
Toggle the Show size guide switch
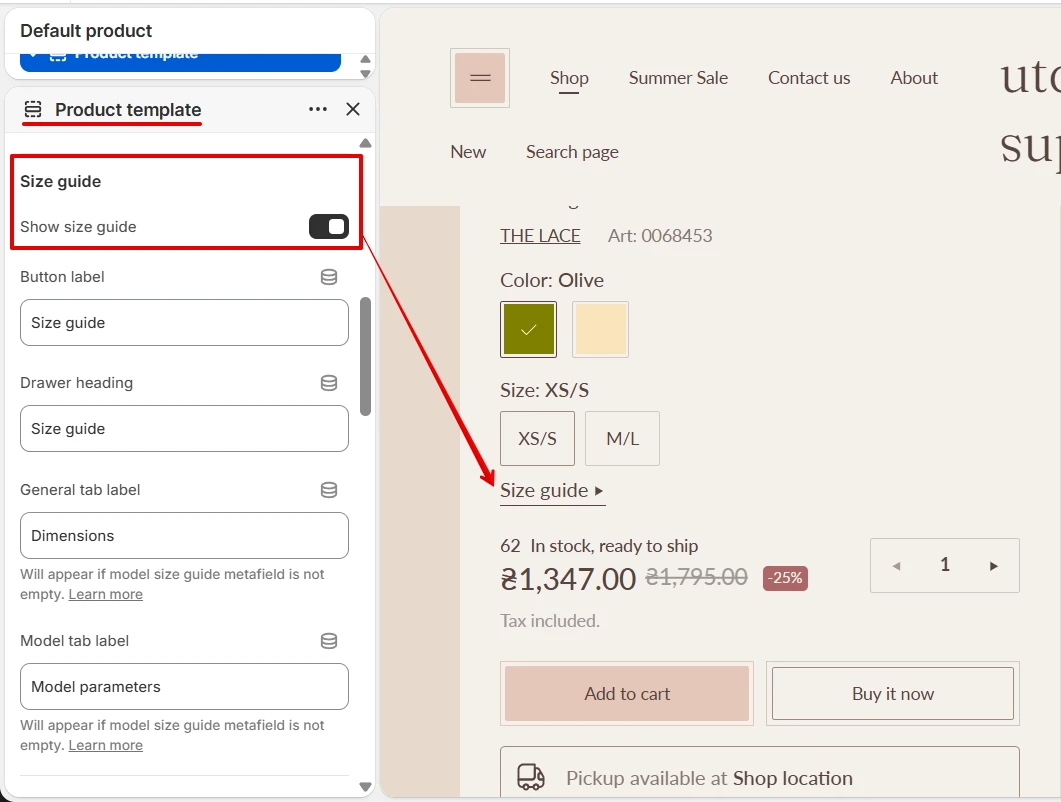pyautogui.click(x=329, y=227)
